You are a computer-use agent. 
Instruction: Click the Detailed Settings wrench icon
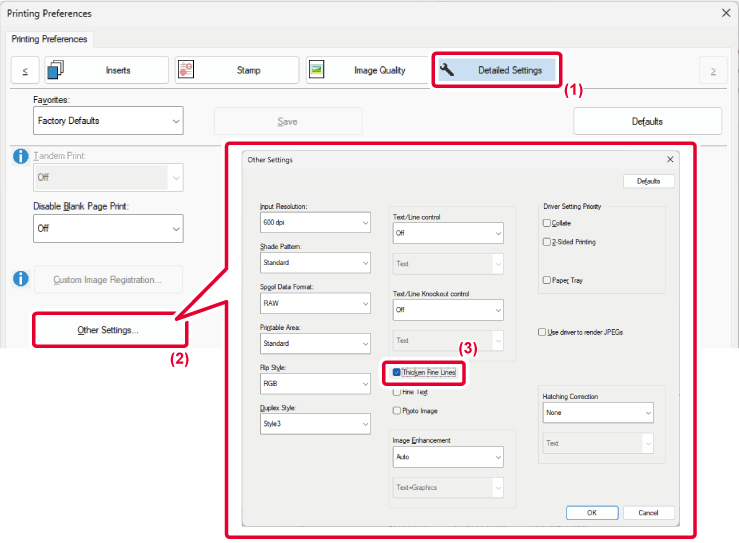tap(447, 70)
